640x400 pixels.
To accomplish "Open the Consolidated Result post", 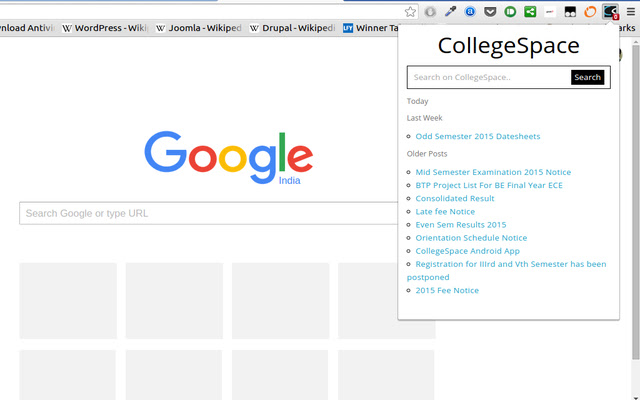I will tap(455, 198).
